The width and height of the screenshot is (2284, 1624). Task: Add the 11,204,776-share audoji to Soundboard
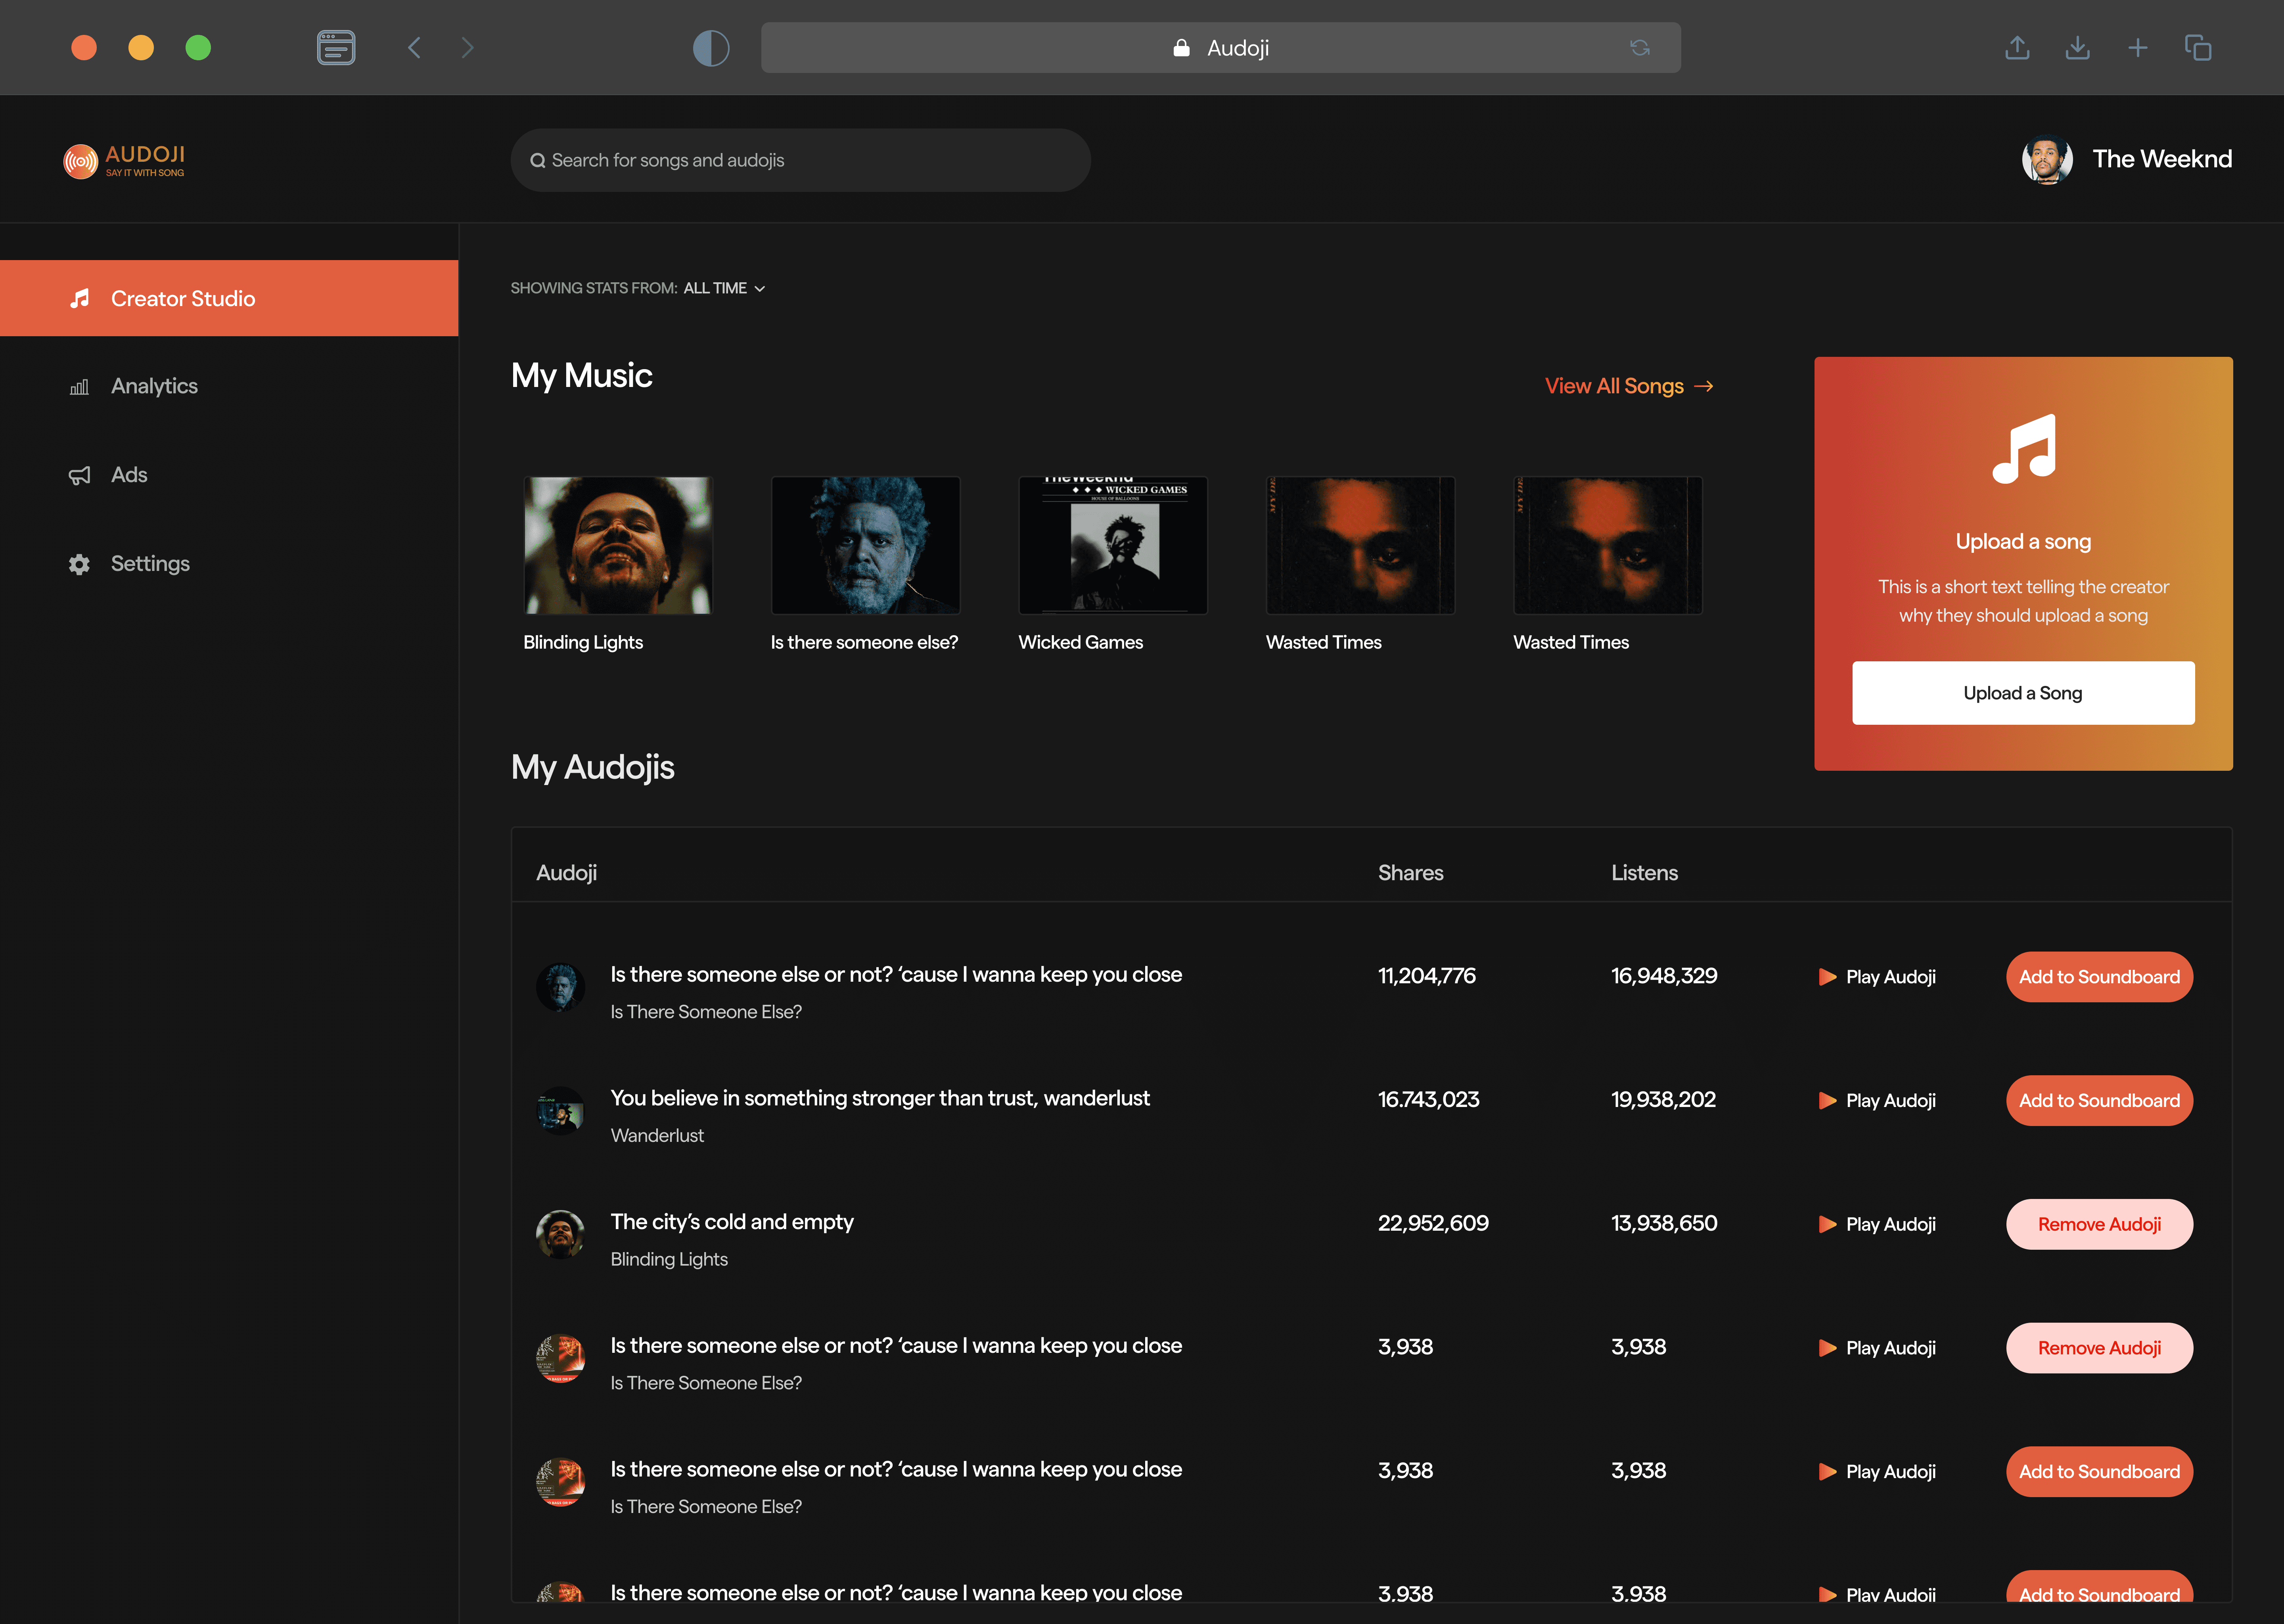pyautogui.click(x=2099, y=977)
